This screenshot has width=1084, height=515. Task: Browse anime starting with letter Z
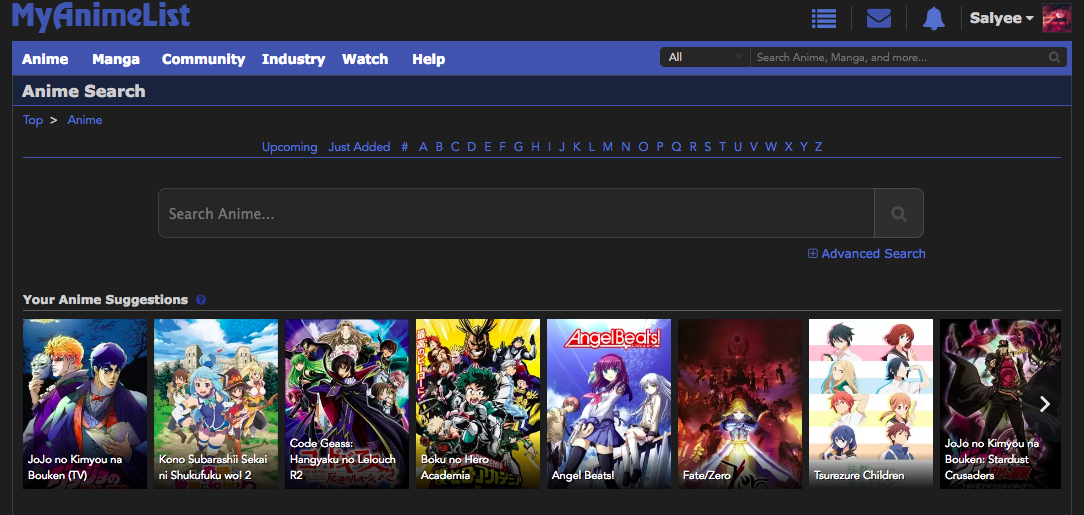point(819,147)
